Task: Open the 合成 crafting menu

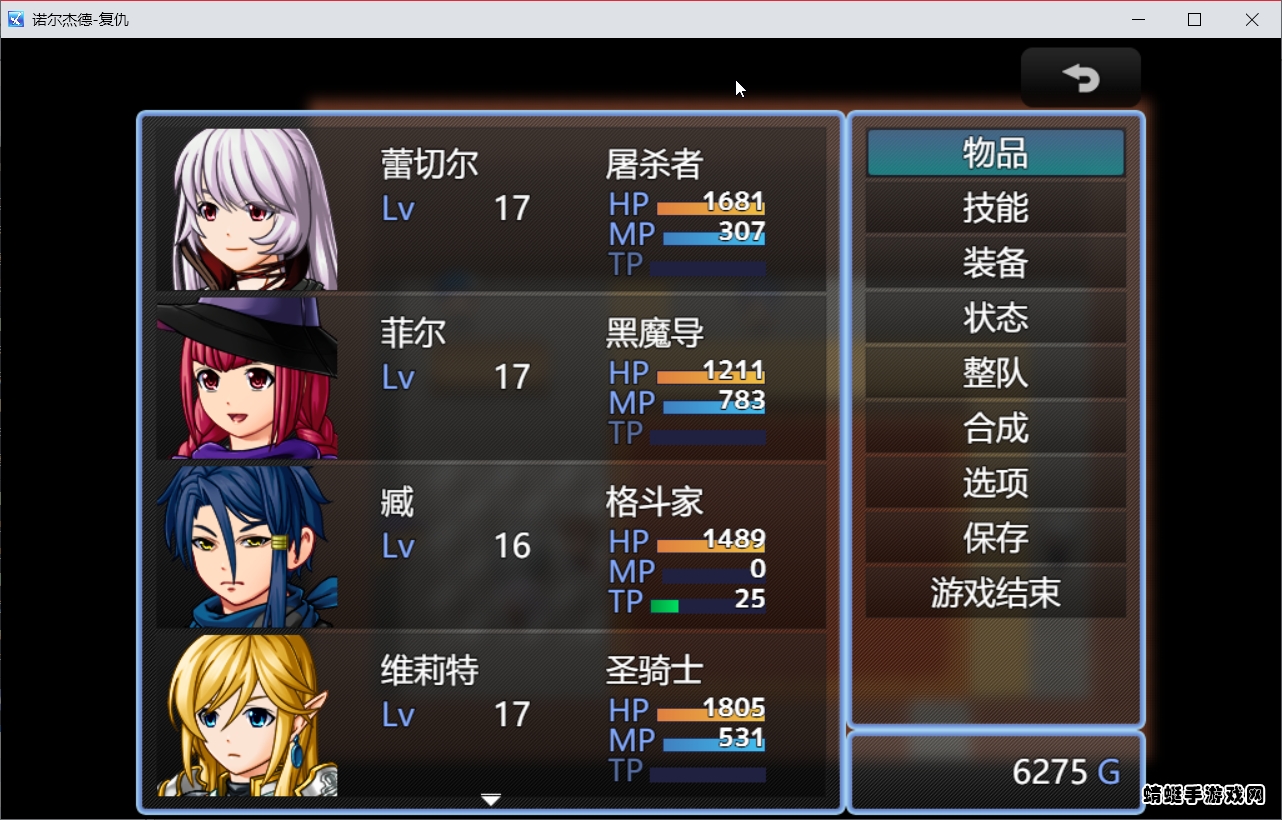Action: tap(995, 428)
